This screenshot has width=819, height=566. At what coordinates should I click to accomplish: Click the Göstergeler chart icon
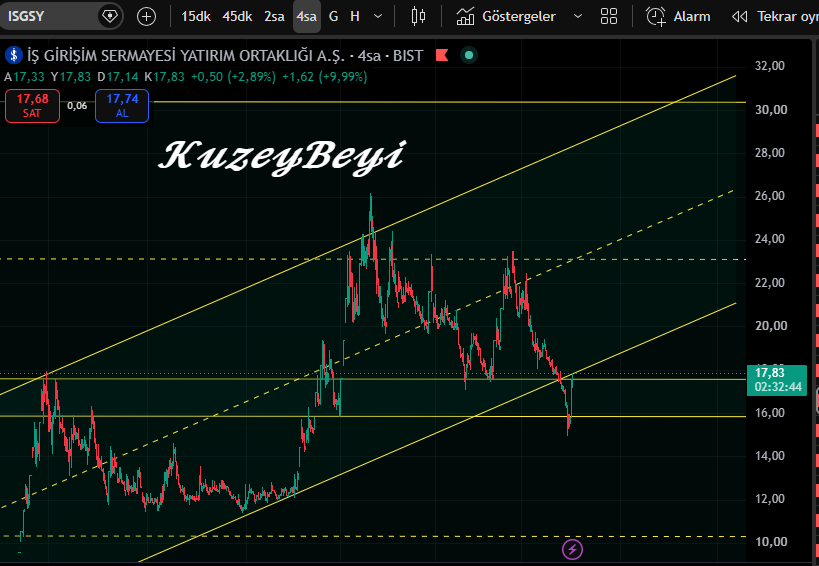[465, 17]
